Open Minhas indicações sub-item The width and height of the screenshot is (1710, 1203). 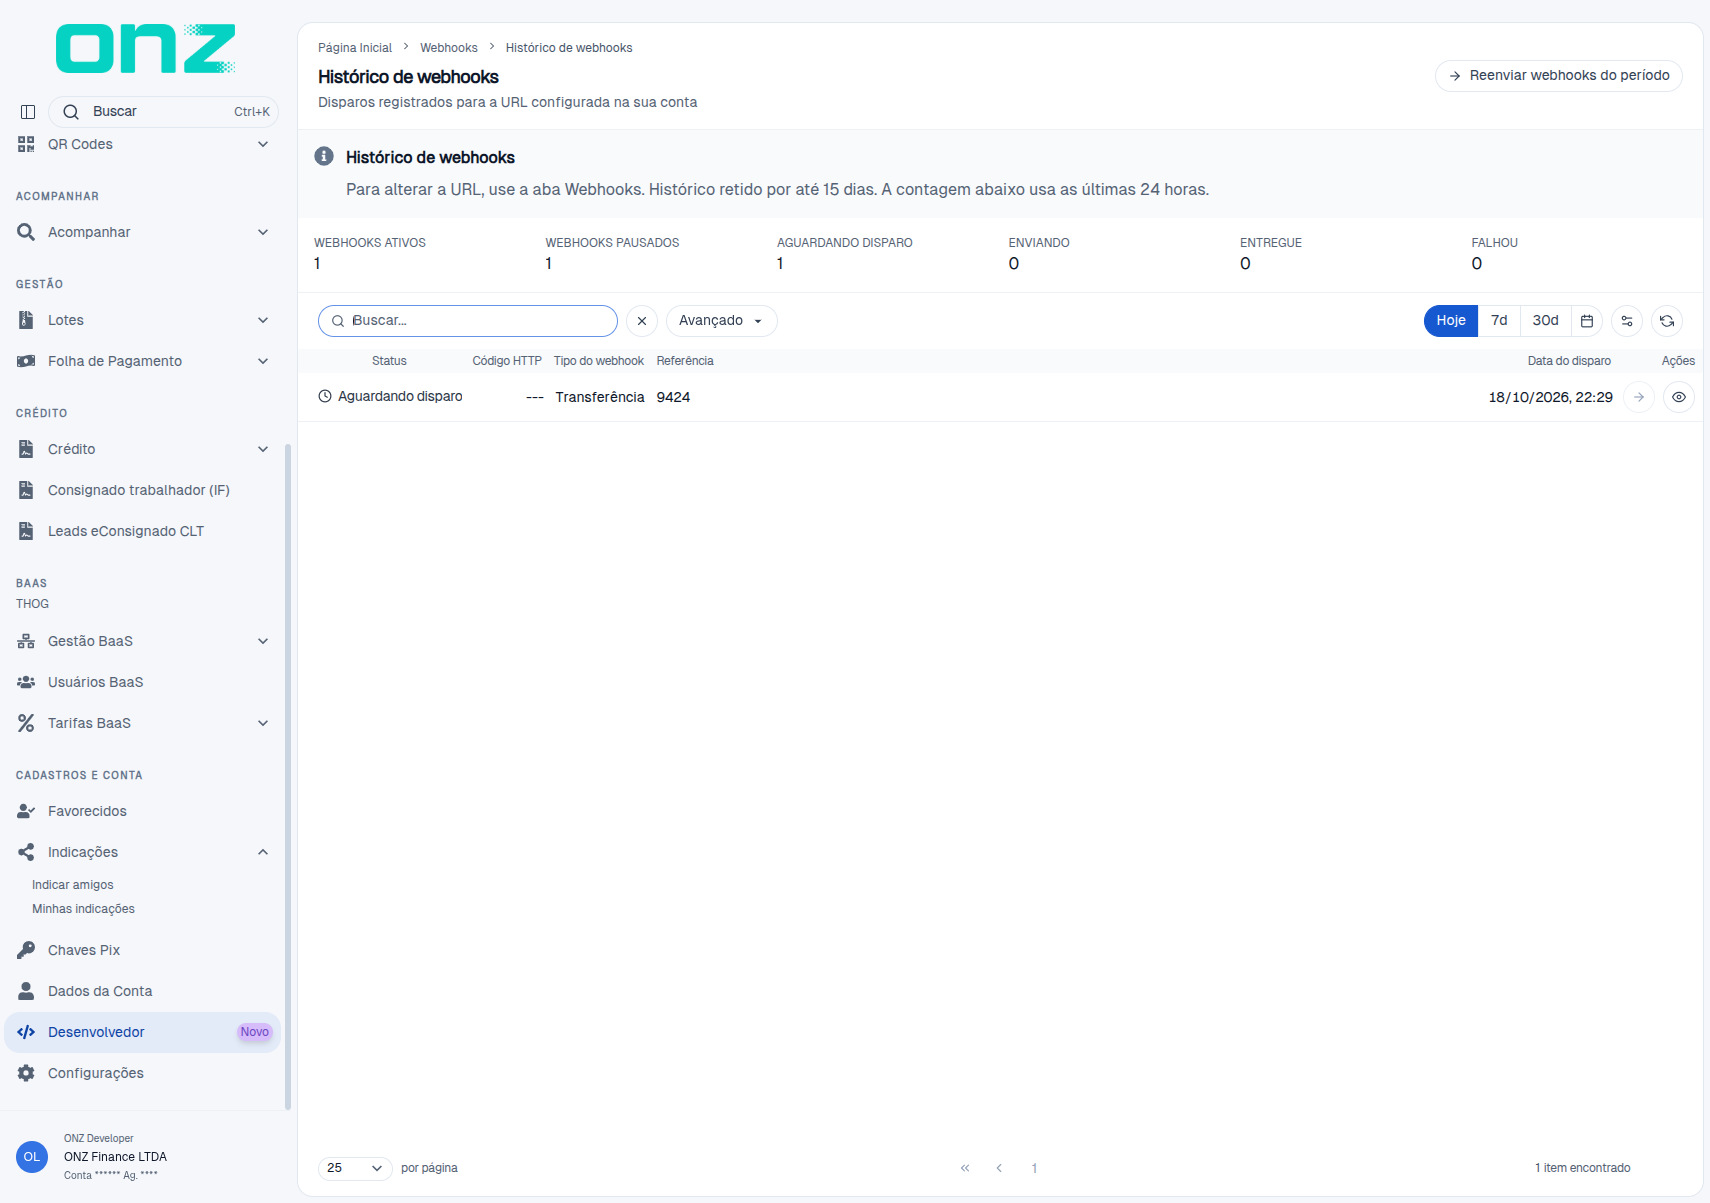83,909
